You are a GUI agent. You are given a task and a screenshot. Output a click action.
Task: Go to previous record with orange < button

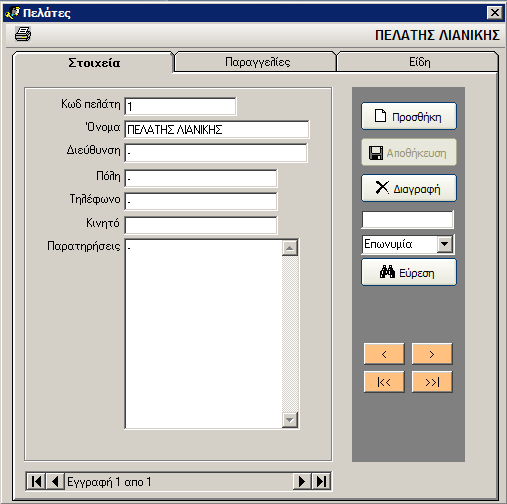point(384,354)
